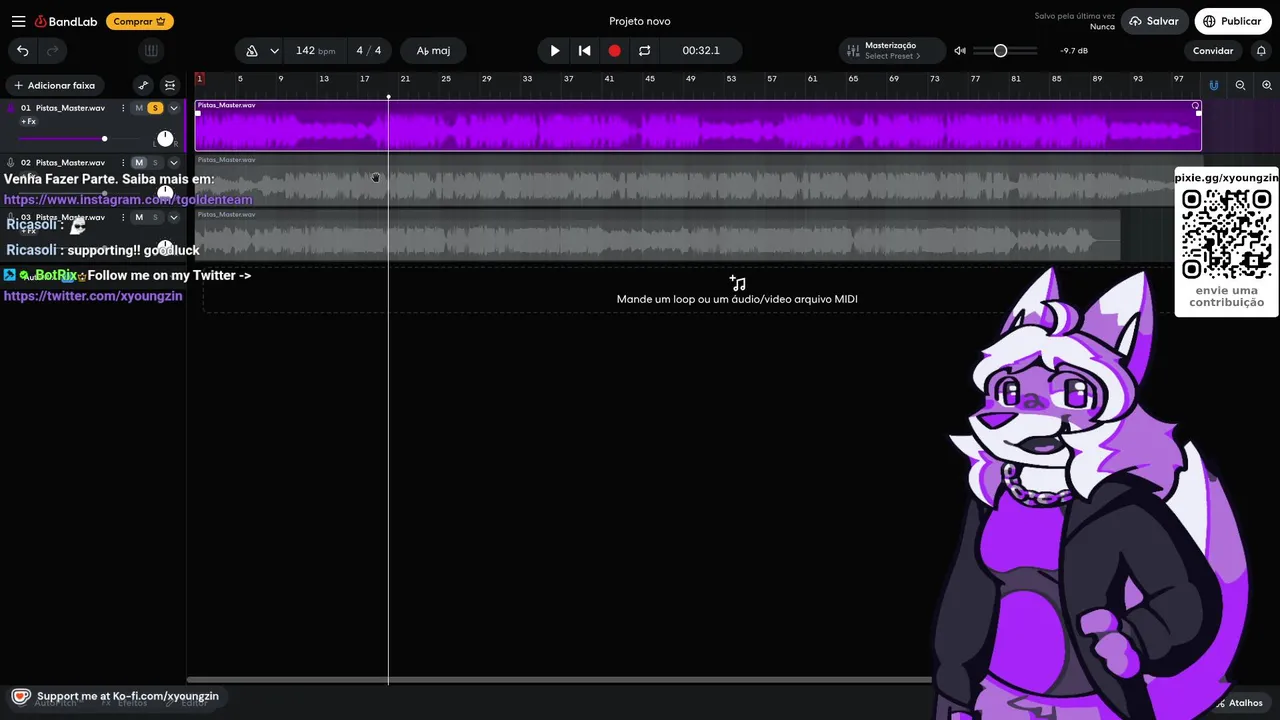Open the Instagram tgoldenteam link
The width and height of the screenshot is (1280, 720).
click(128, 199)
